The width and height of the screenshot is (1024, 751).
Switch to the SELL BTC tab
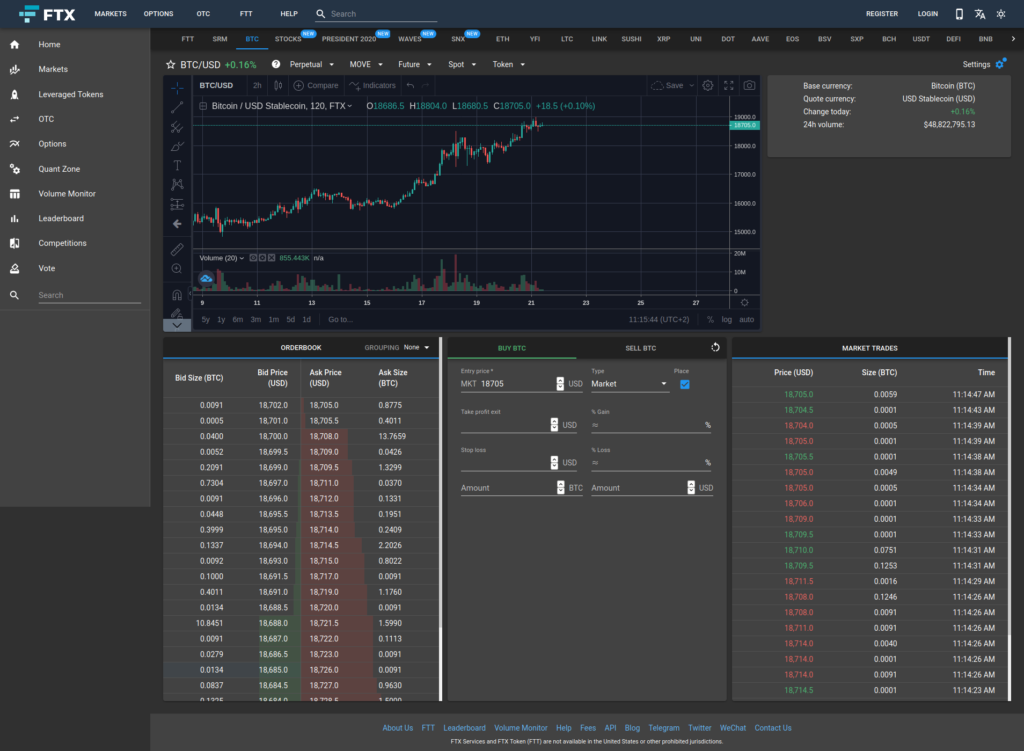coord(641,348)
